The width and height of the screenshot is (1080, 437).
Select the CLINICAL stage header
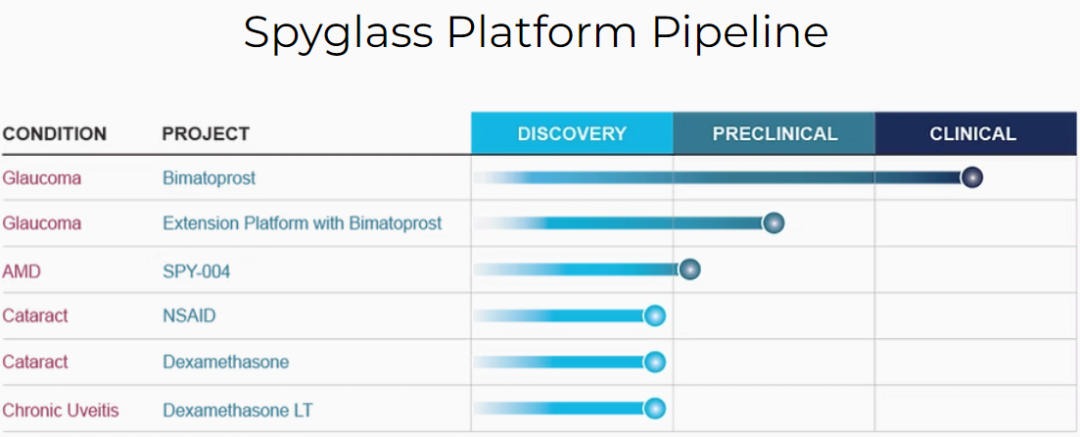[x=975, y=133]
